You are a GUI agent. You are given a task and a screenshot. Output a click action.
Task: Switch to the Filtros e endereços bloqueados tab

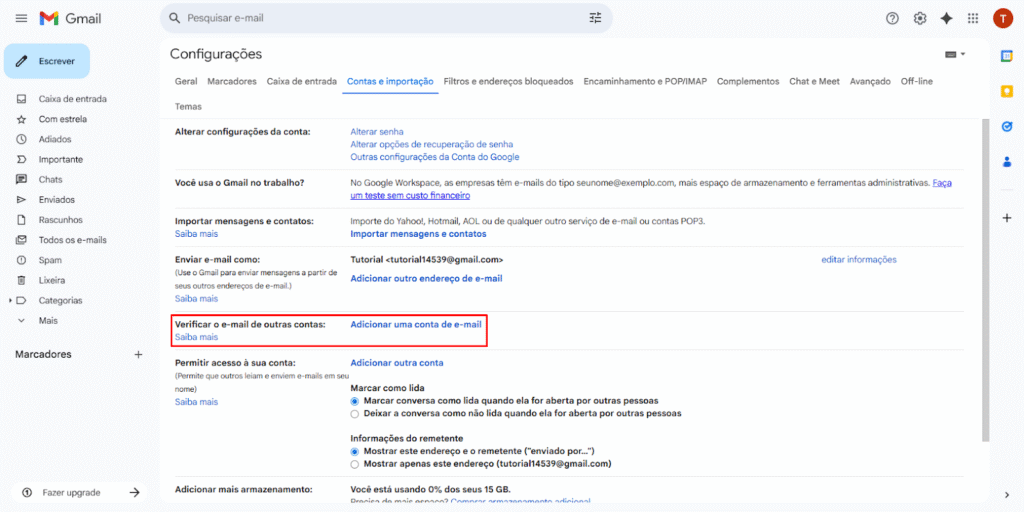click(508, 81)
